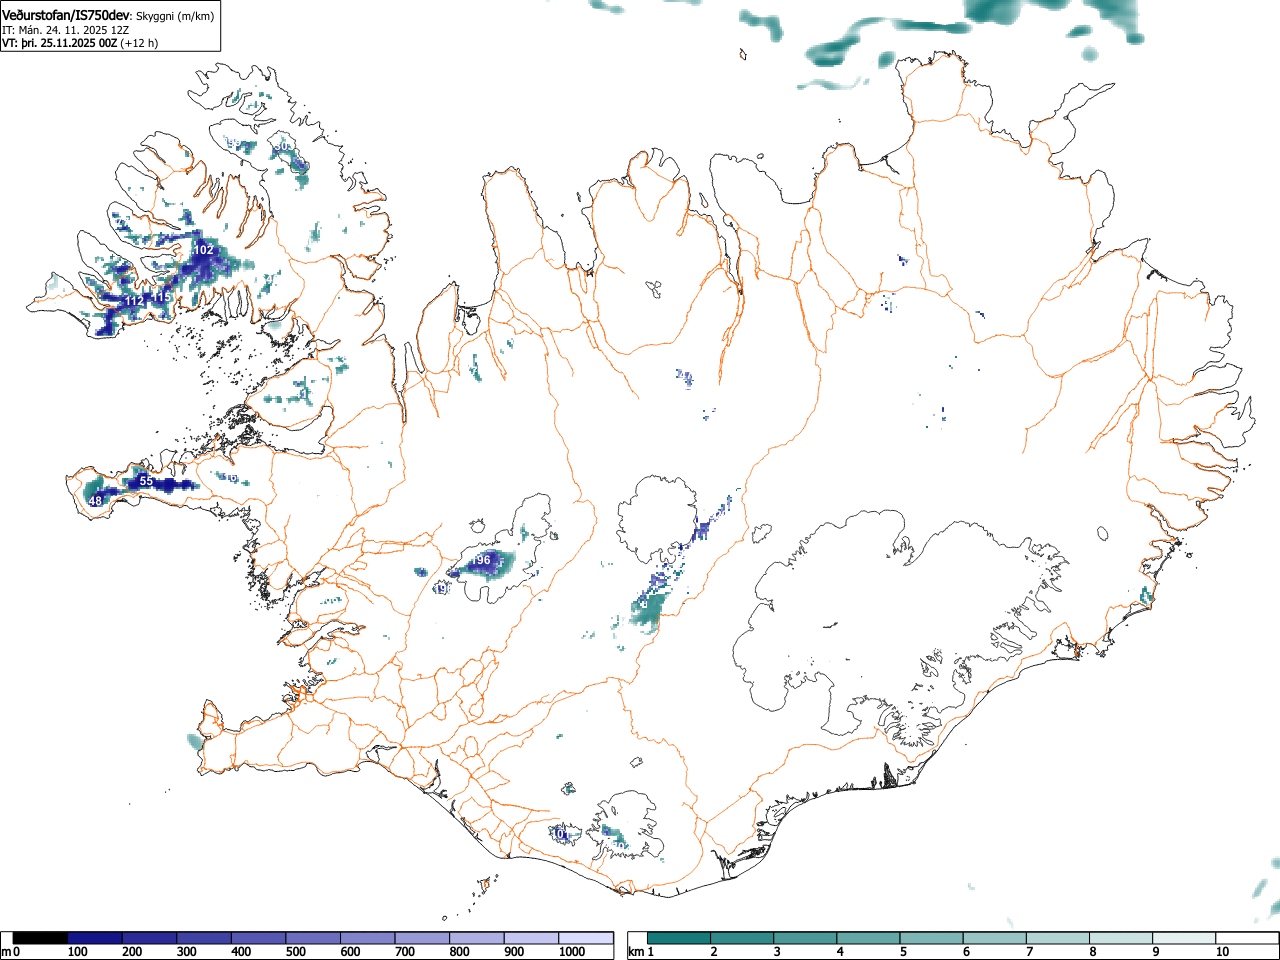
Task: Click the '500' tick label on the meter scale
Action: pyautogui.click(x=296, y=952)
